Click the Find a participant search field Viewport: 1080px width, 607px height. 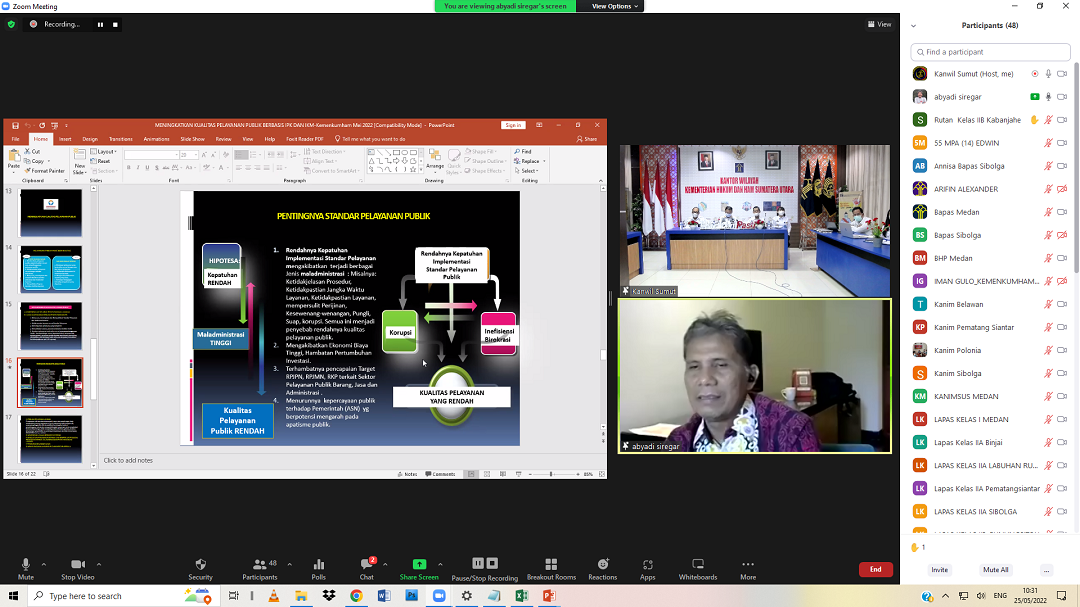pos(990,52)
